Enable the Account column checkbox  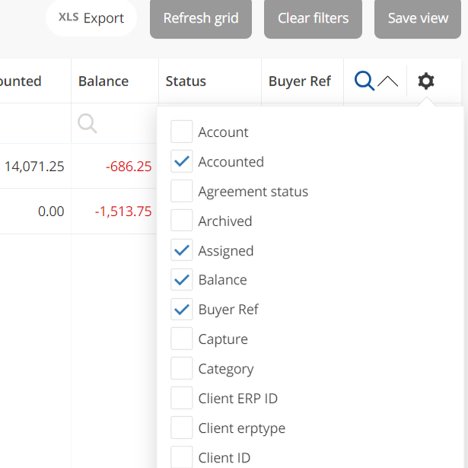pos(182,132)
